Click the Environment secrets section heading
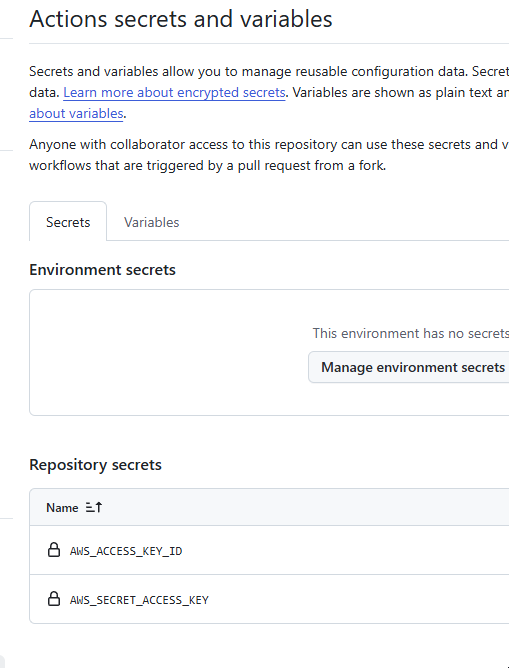509x668 pixels. pyautogui.click(x=102, y=270)
